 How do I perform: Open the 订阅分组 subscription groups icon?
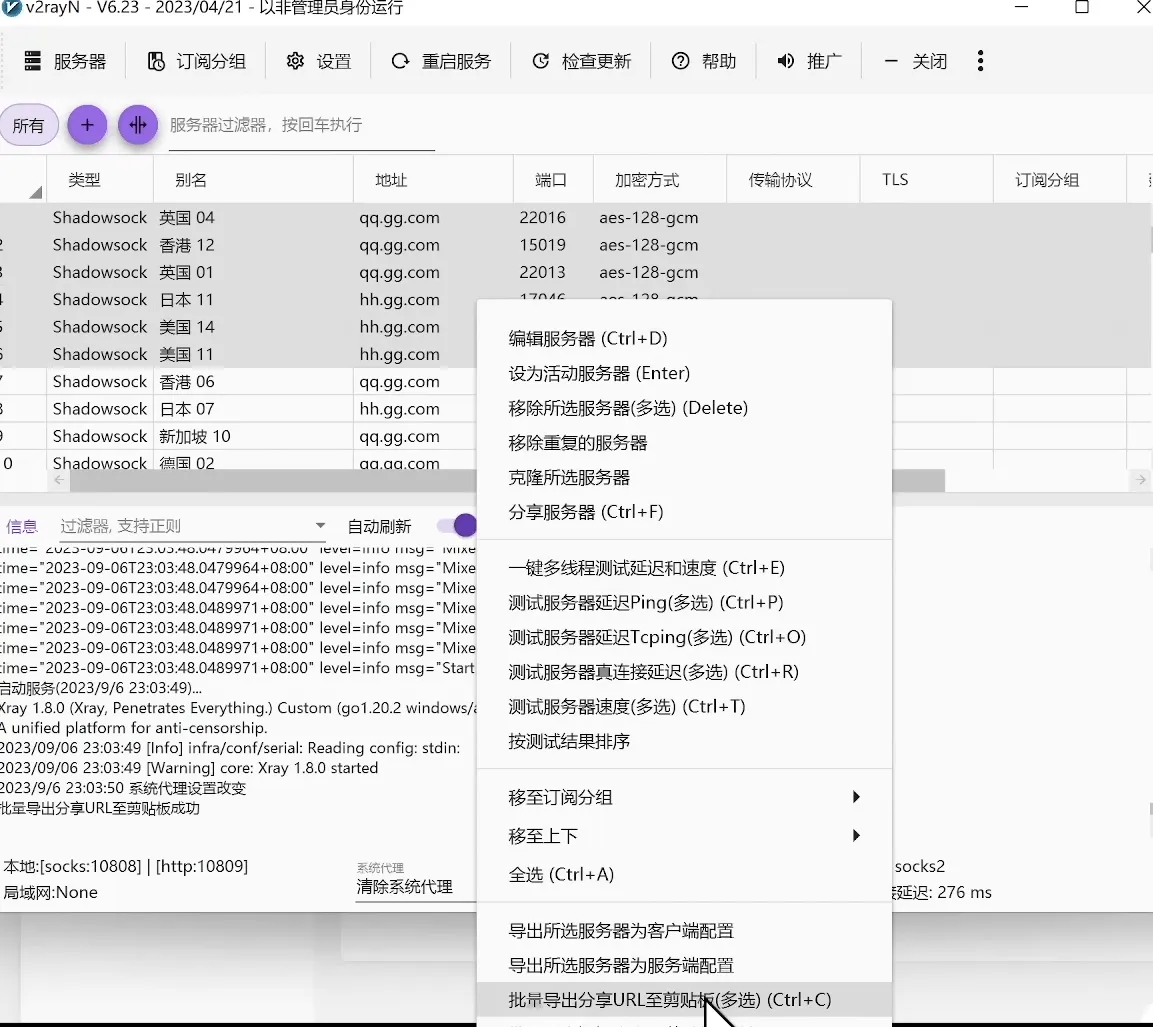click(x=157, y=61)
